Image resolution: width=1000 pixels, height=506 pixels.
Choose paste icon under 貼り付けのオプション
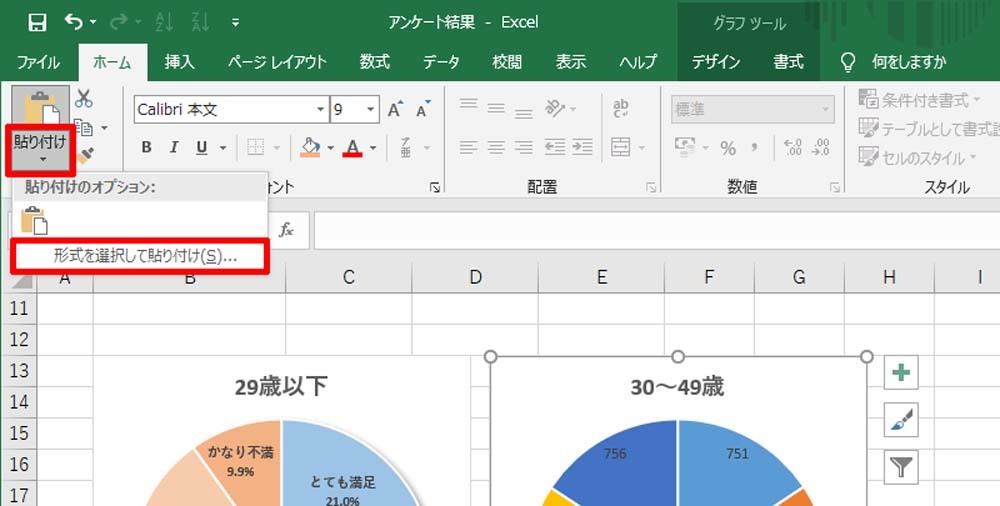(x=34, y=221)
